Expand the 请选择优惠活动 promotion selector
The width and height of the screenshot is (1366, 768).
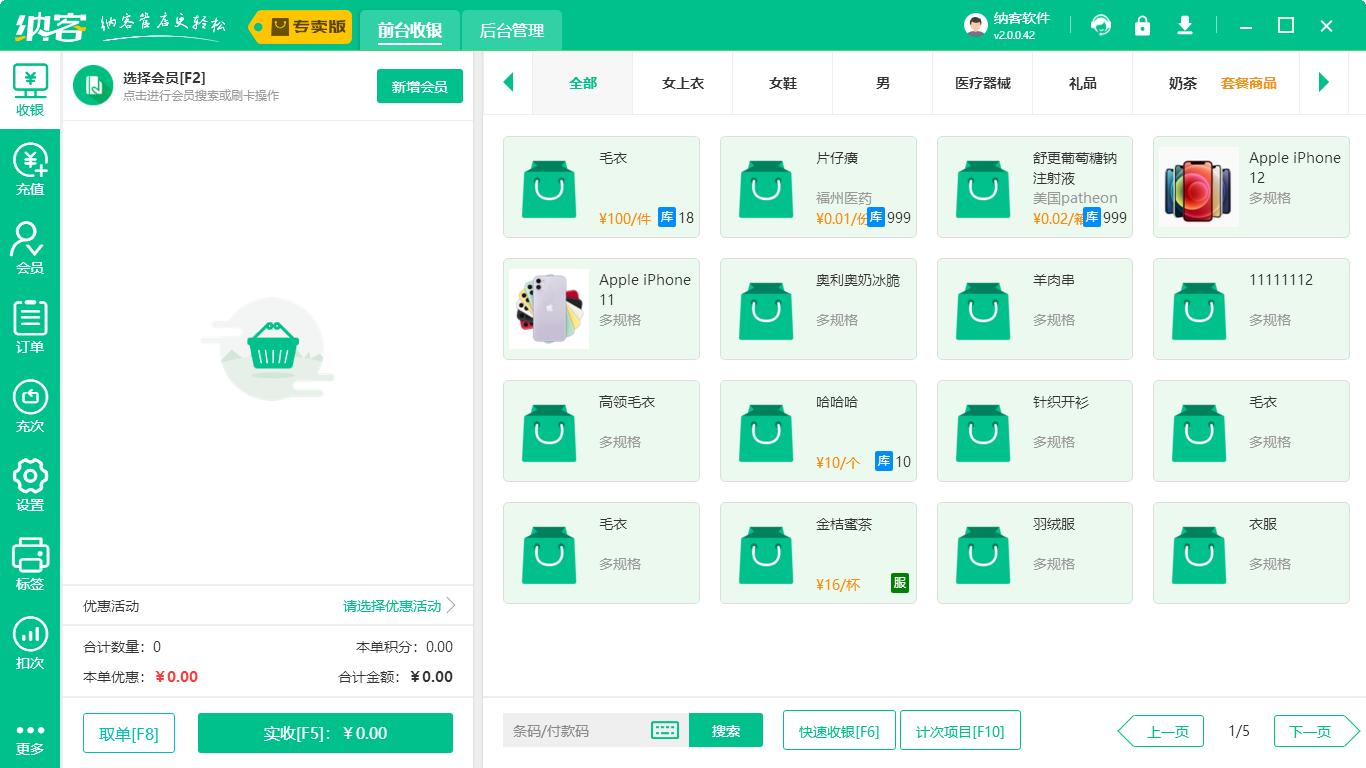[394, 605]
